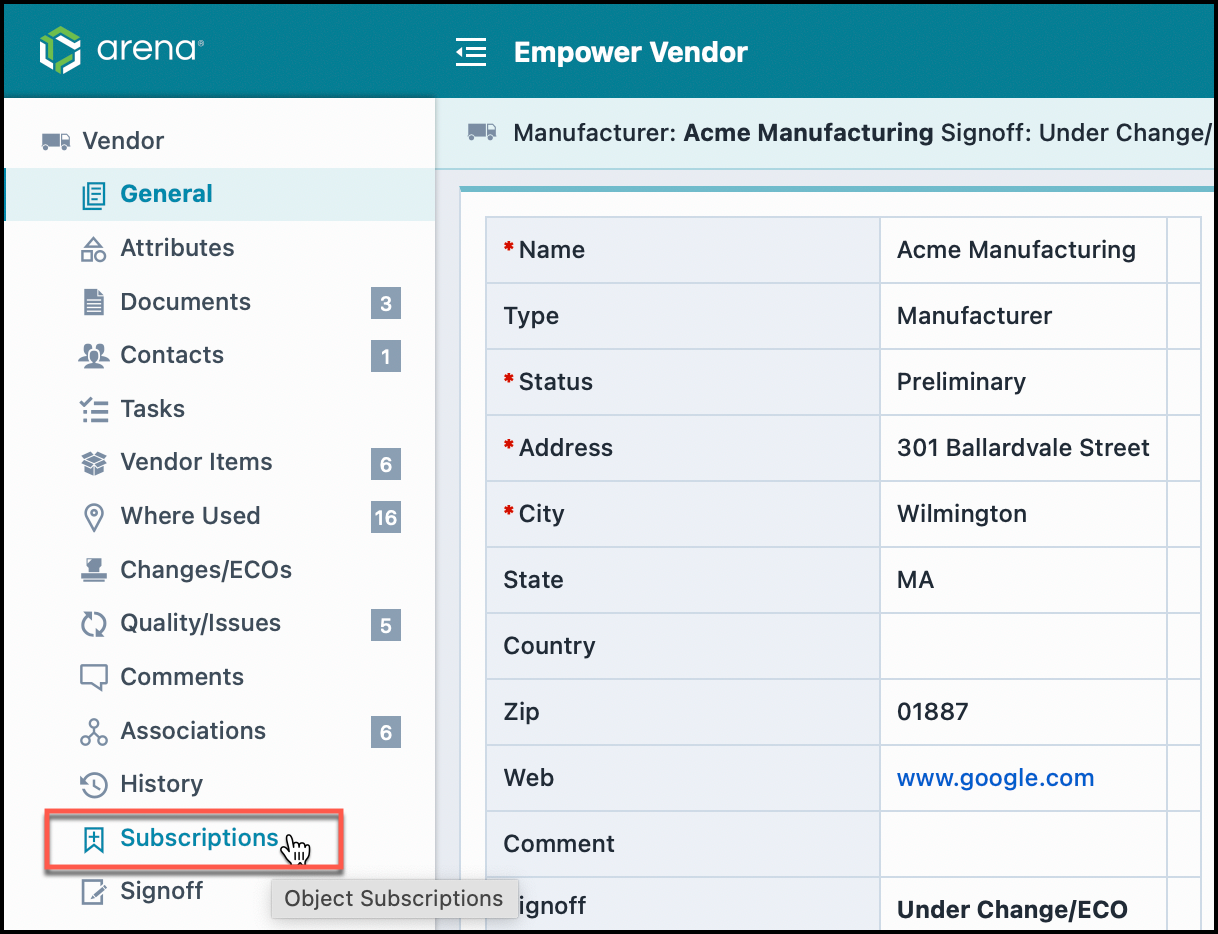Select the Vendor heading in the sidebar
Image resolution: width=1218 pixels, height=934 pixels.
click(x=123, y=141)
